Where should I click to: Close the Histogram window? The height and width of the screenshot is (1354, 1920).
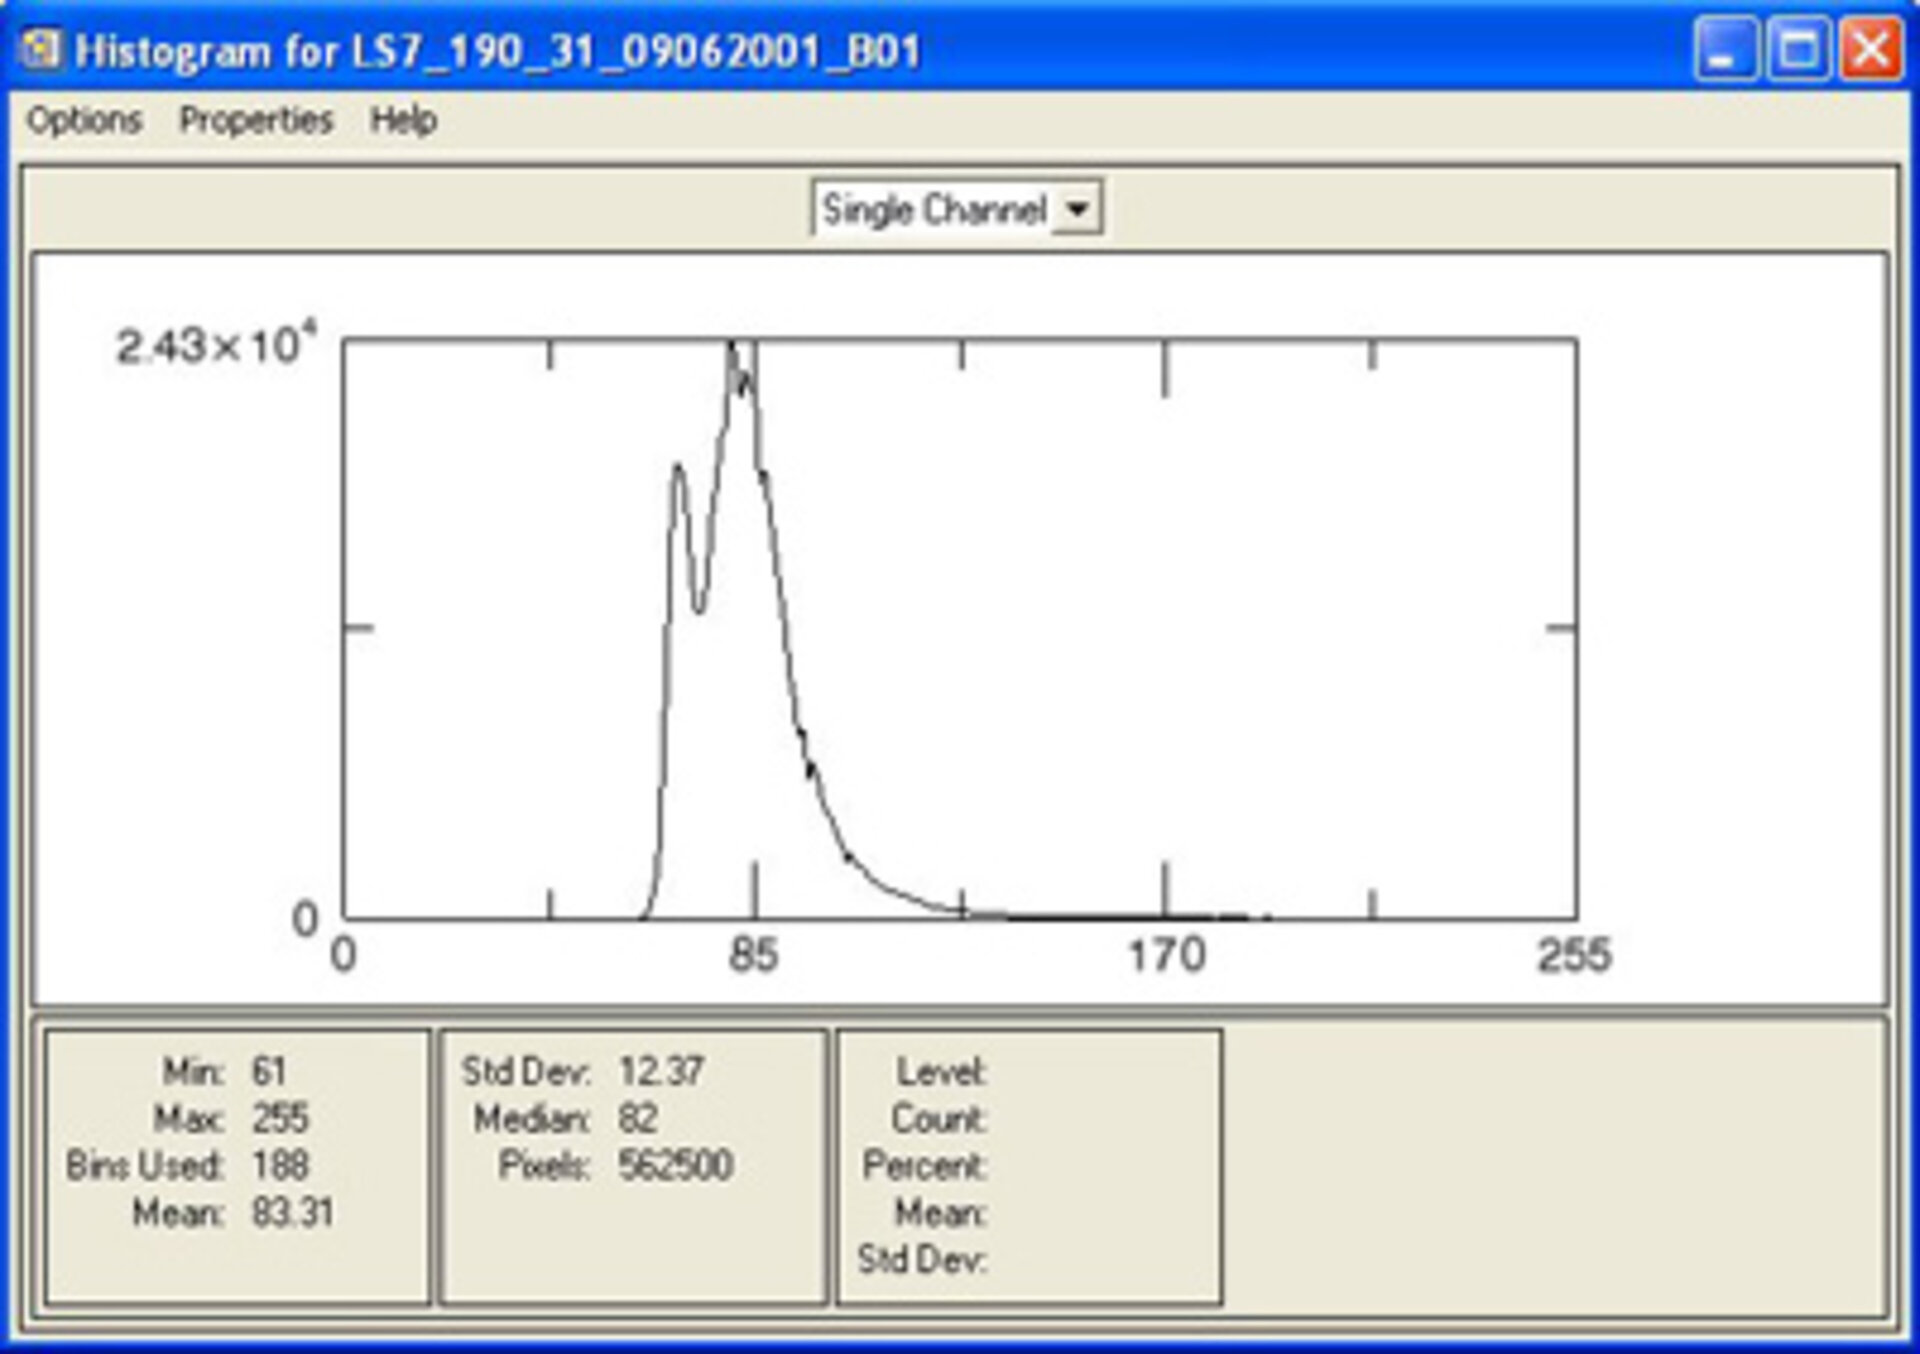click(1870, 48)
